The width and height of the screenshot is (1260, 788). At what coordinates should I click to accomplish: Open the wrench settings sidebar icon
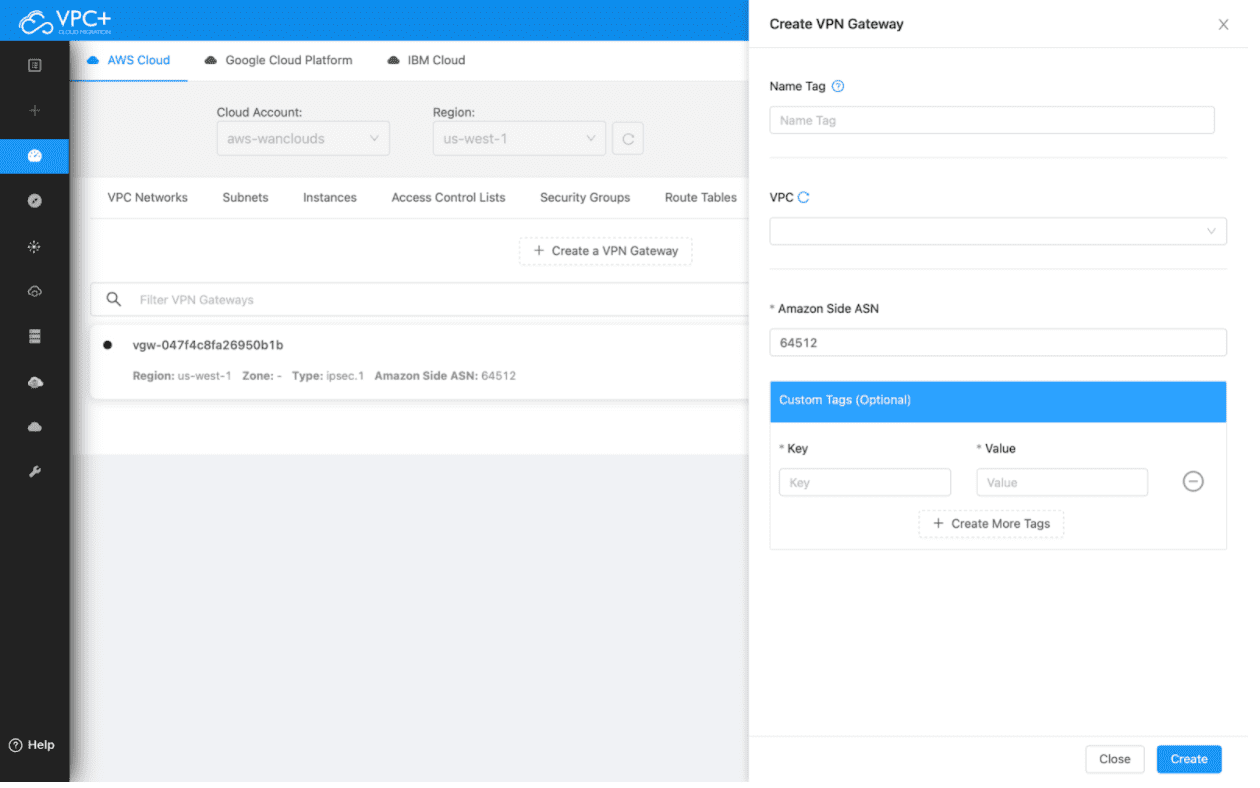coord(35,472)
